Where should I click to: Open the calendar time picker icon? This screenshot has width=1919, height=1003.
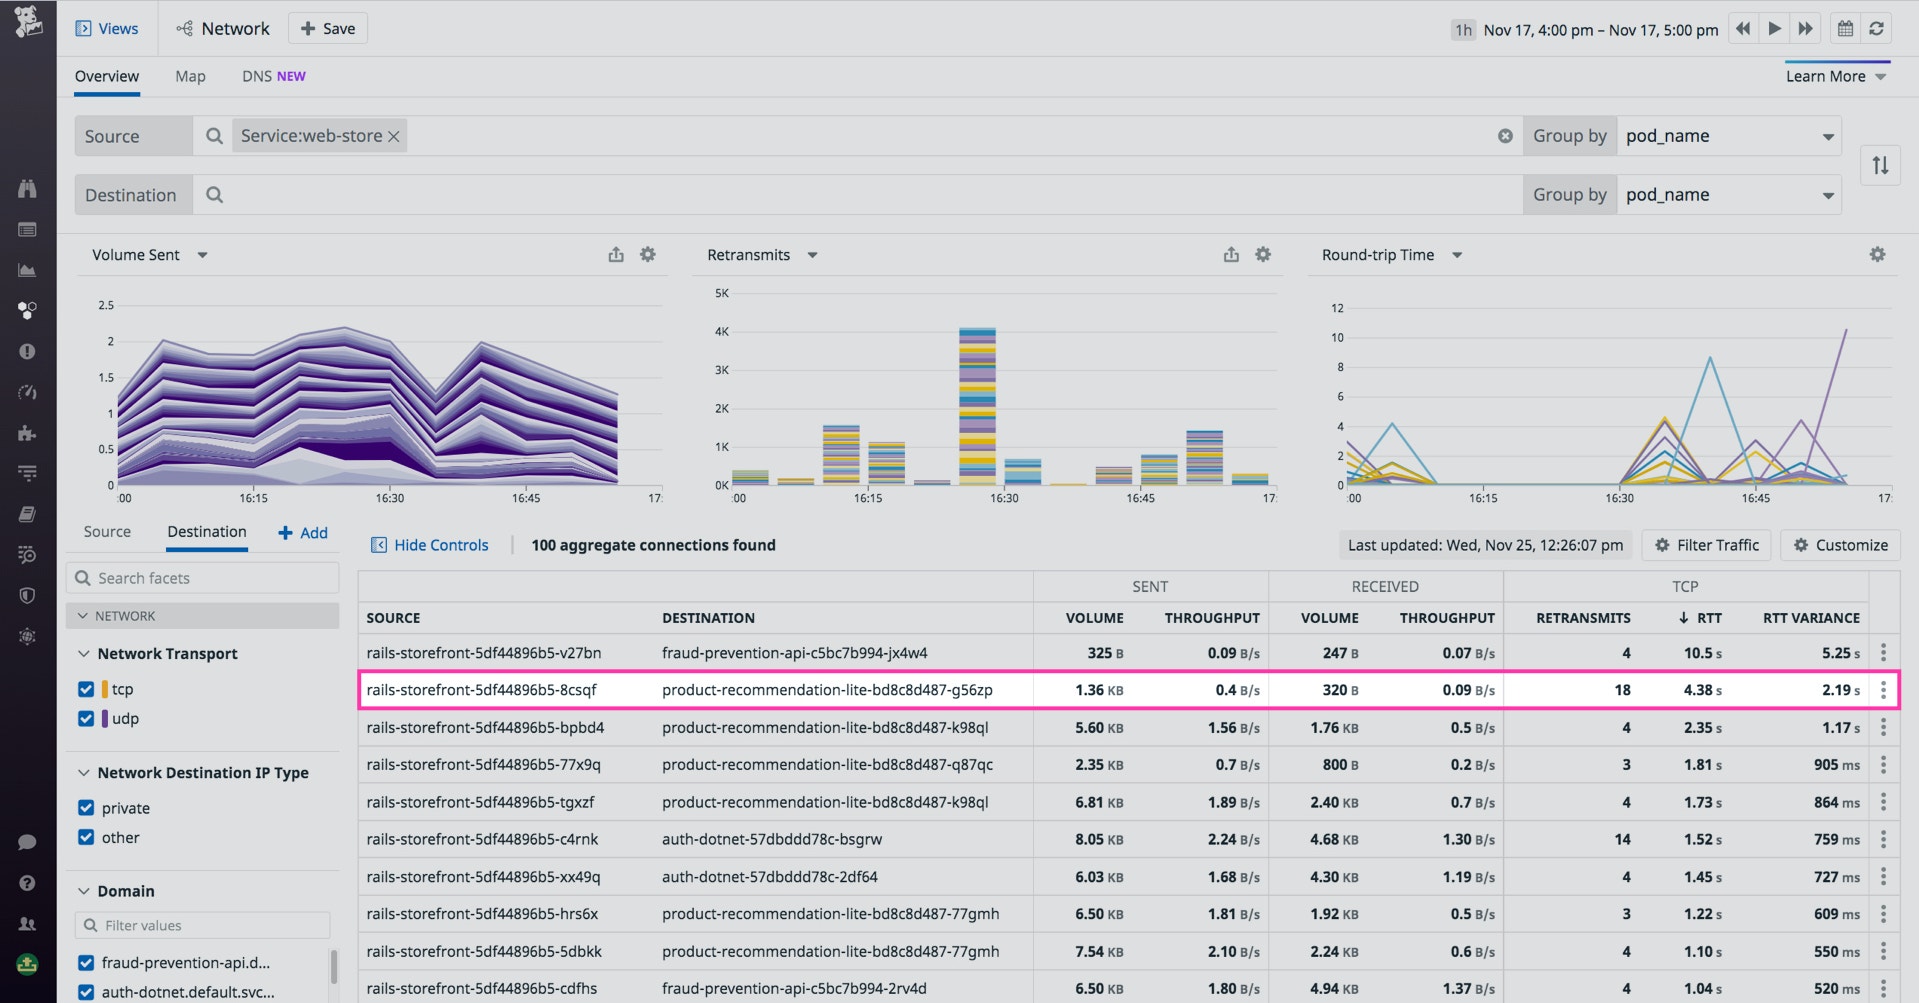point(1845,28)
